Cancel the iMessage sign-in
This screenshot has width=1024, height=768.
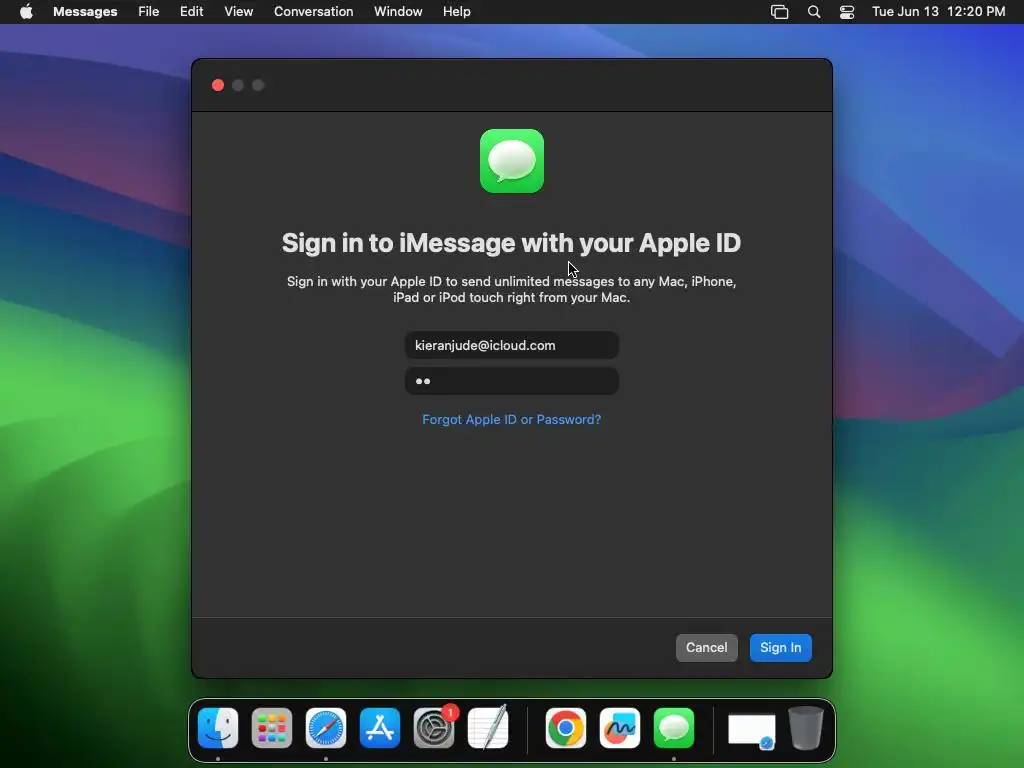pyautogui.click(x=707, y=647)
